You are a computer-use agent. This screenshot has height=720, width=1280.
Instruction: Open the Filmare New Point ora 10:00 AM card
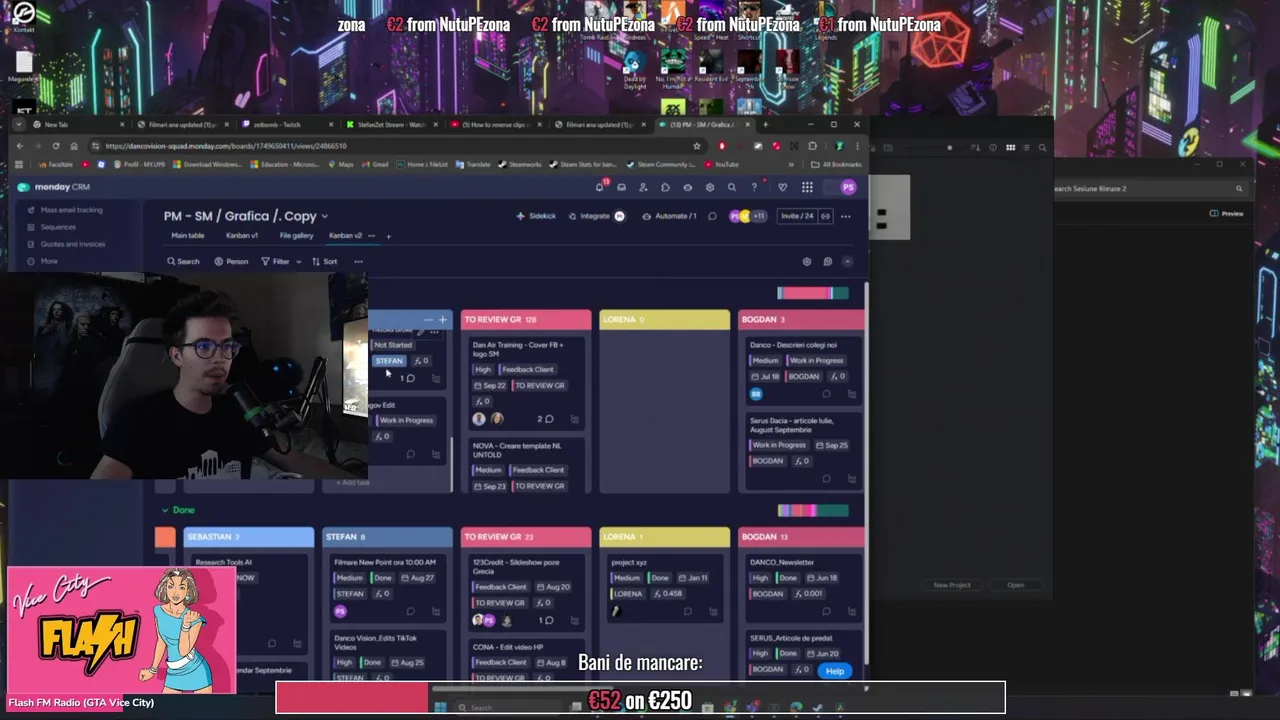pos(387,587)
